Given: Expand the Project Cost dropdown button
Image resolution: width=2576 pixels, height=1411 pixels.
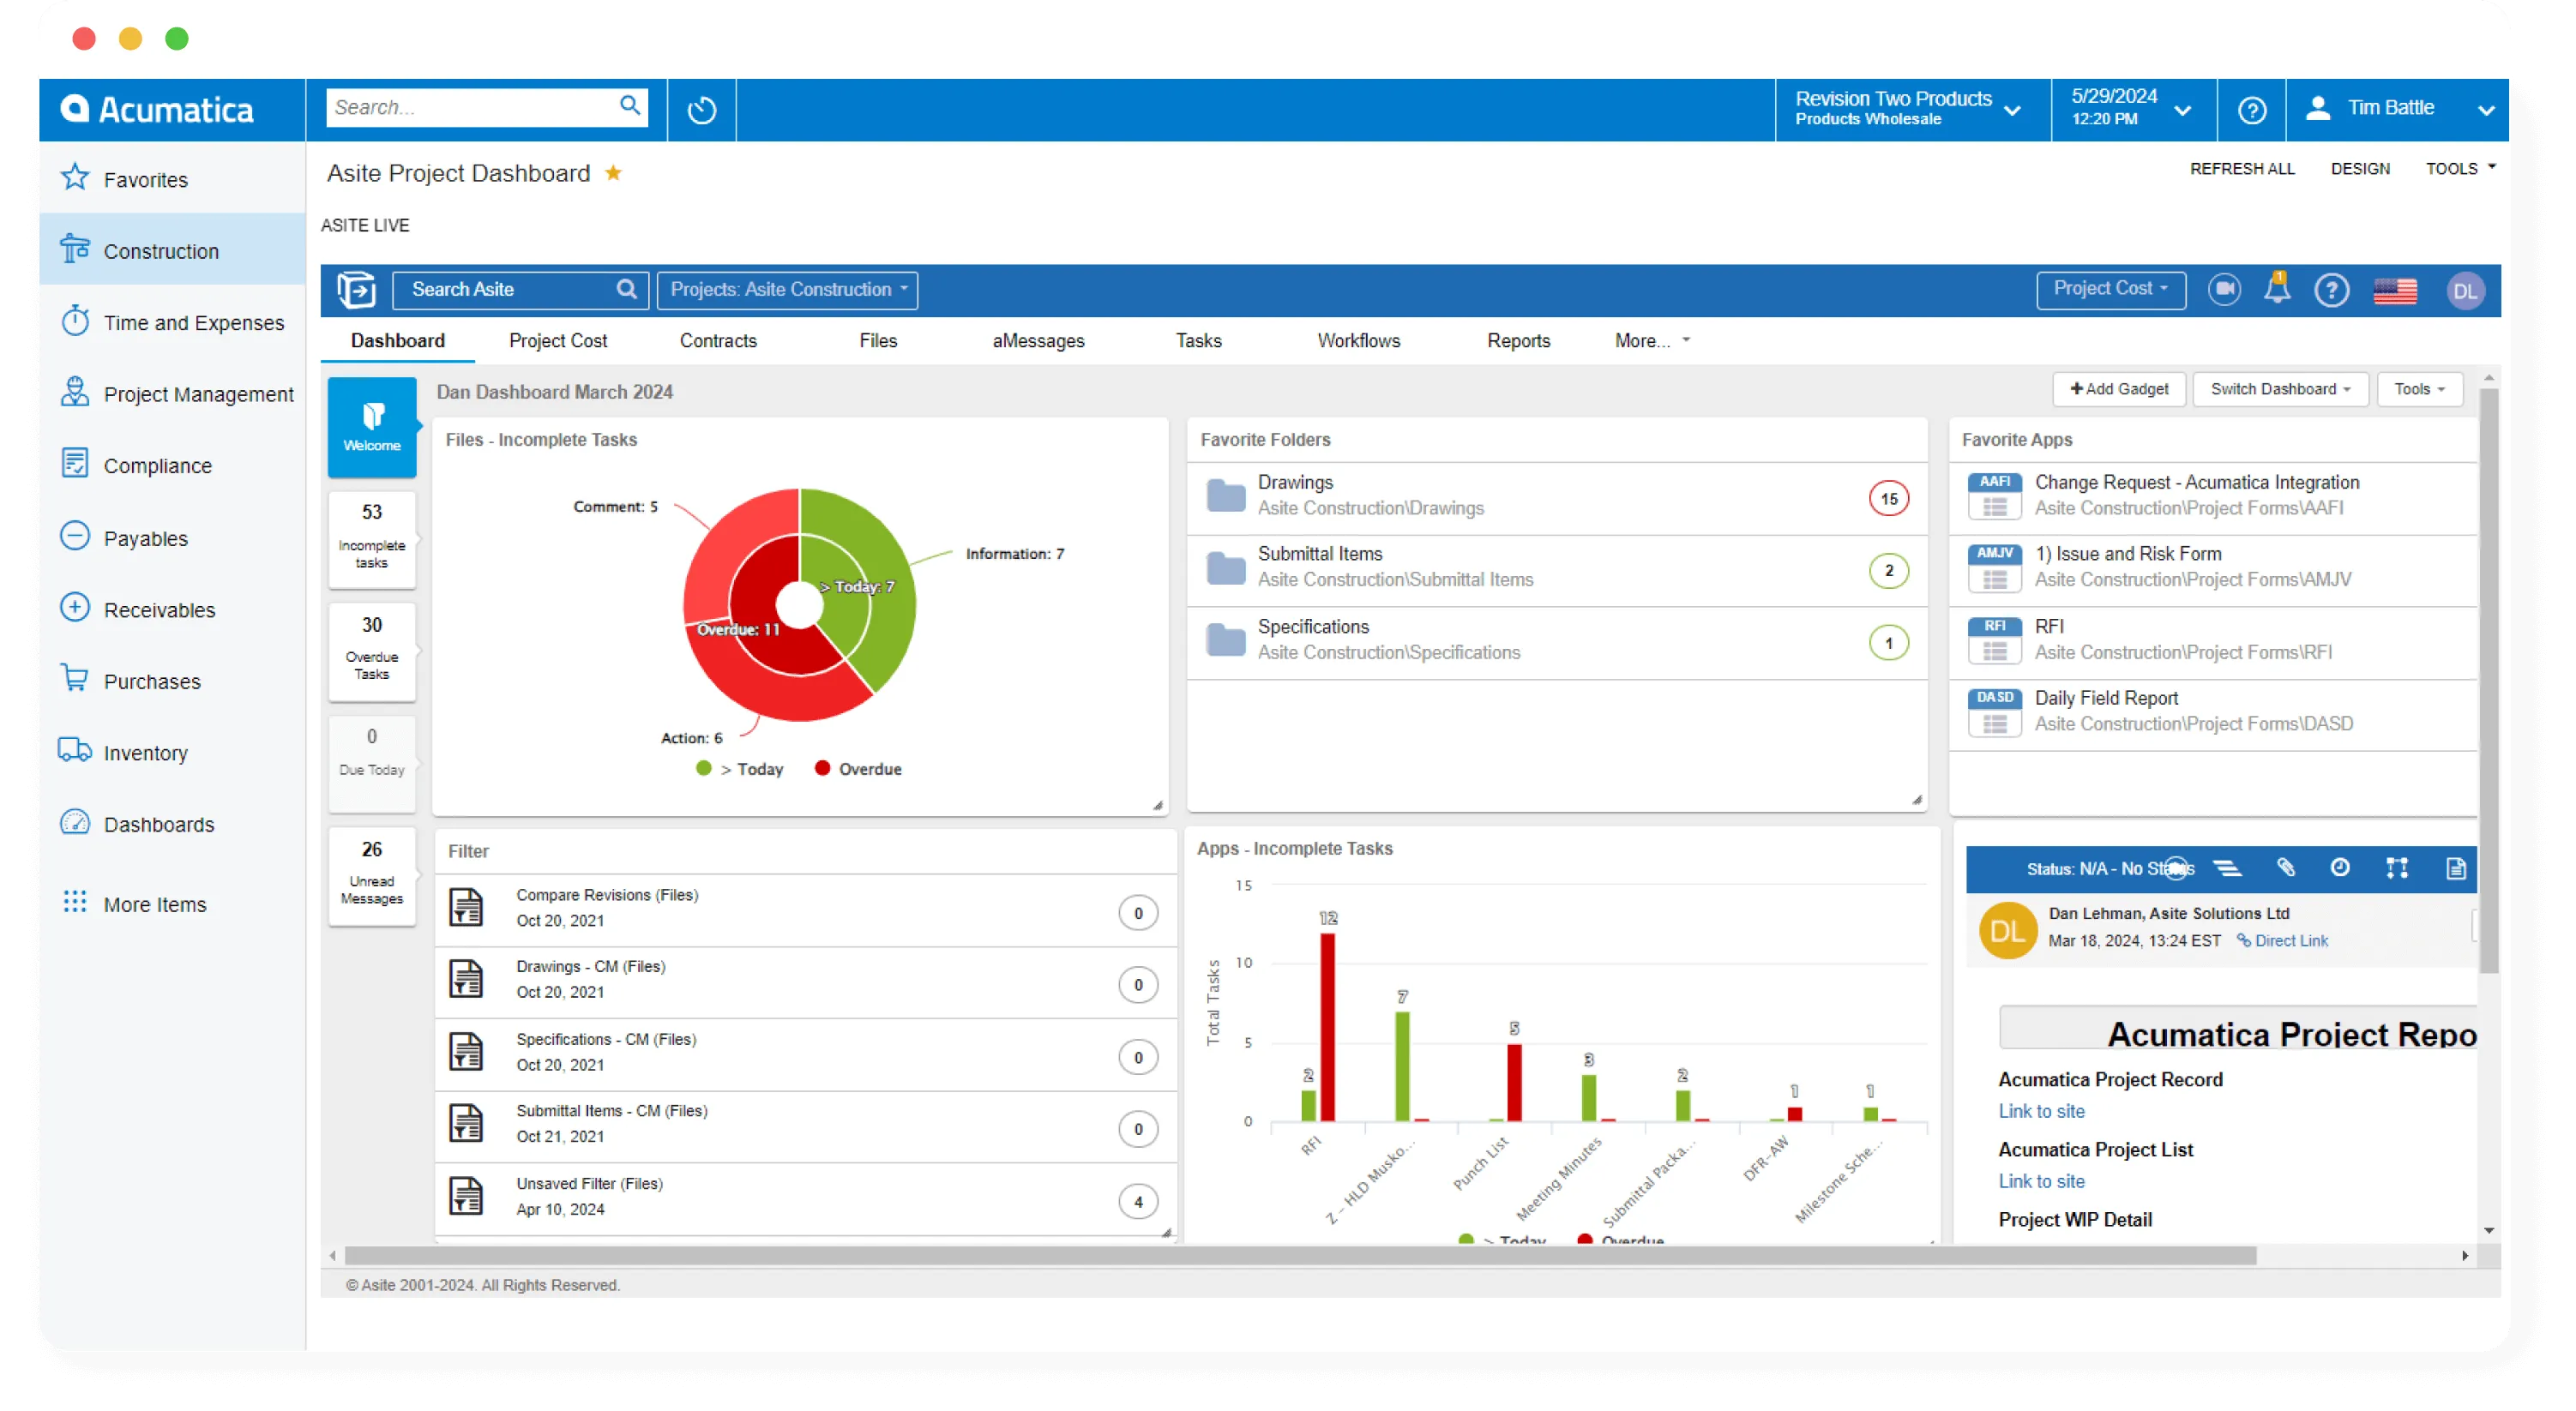Looking at the screenshot, I should [x=2110, y=289].
